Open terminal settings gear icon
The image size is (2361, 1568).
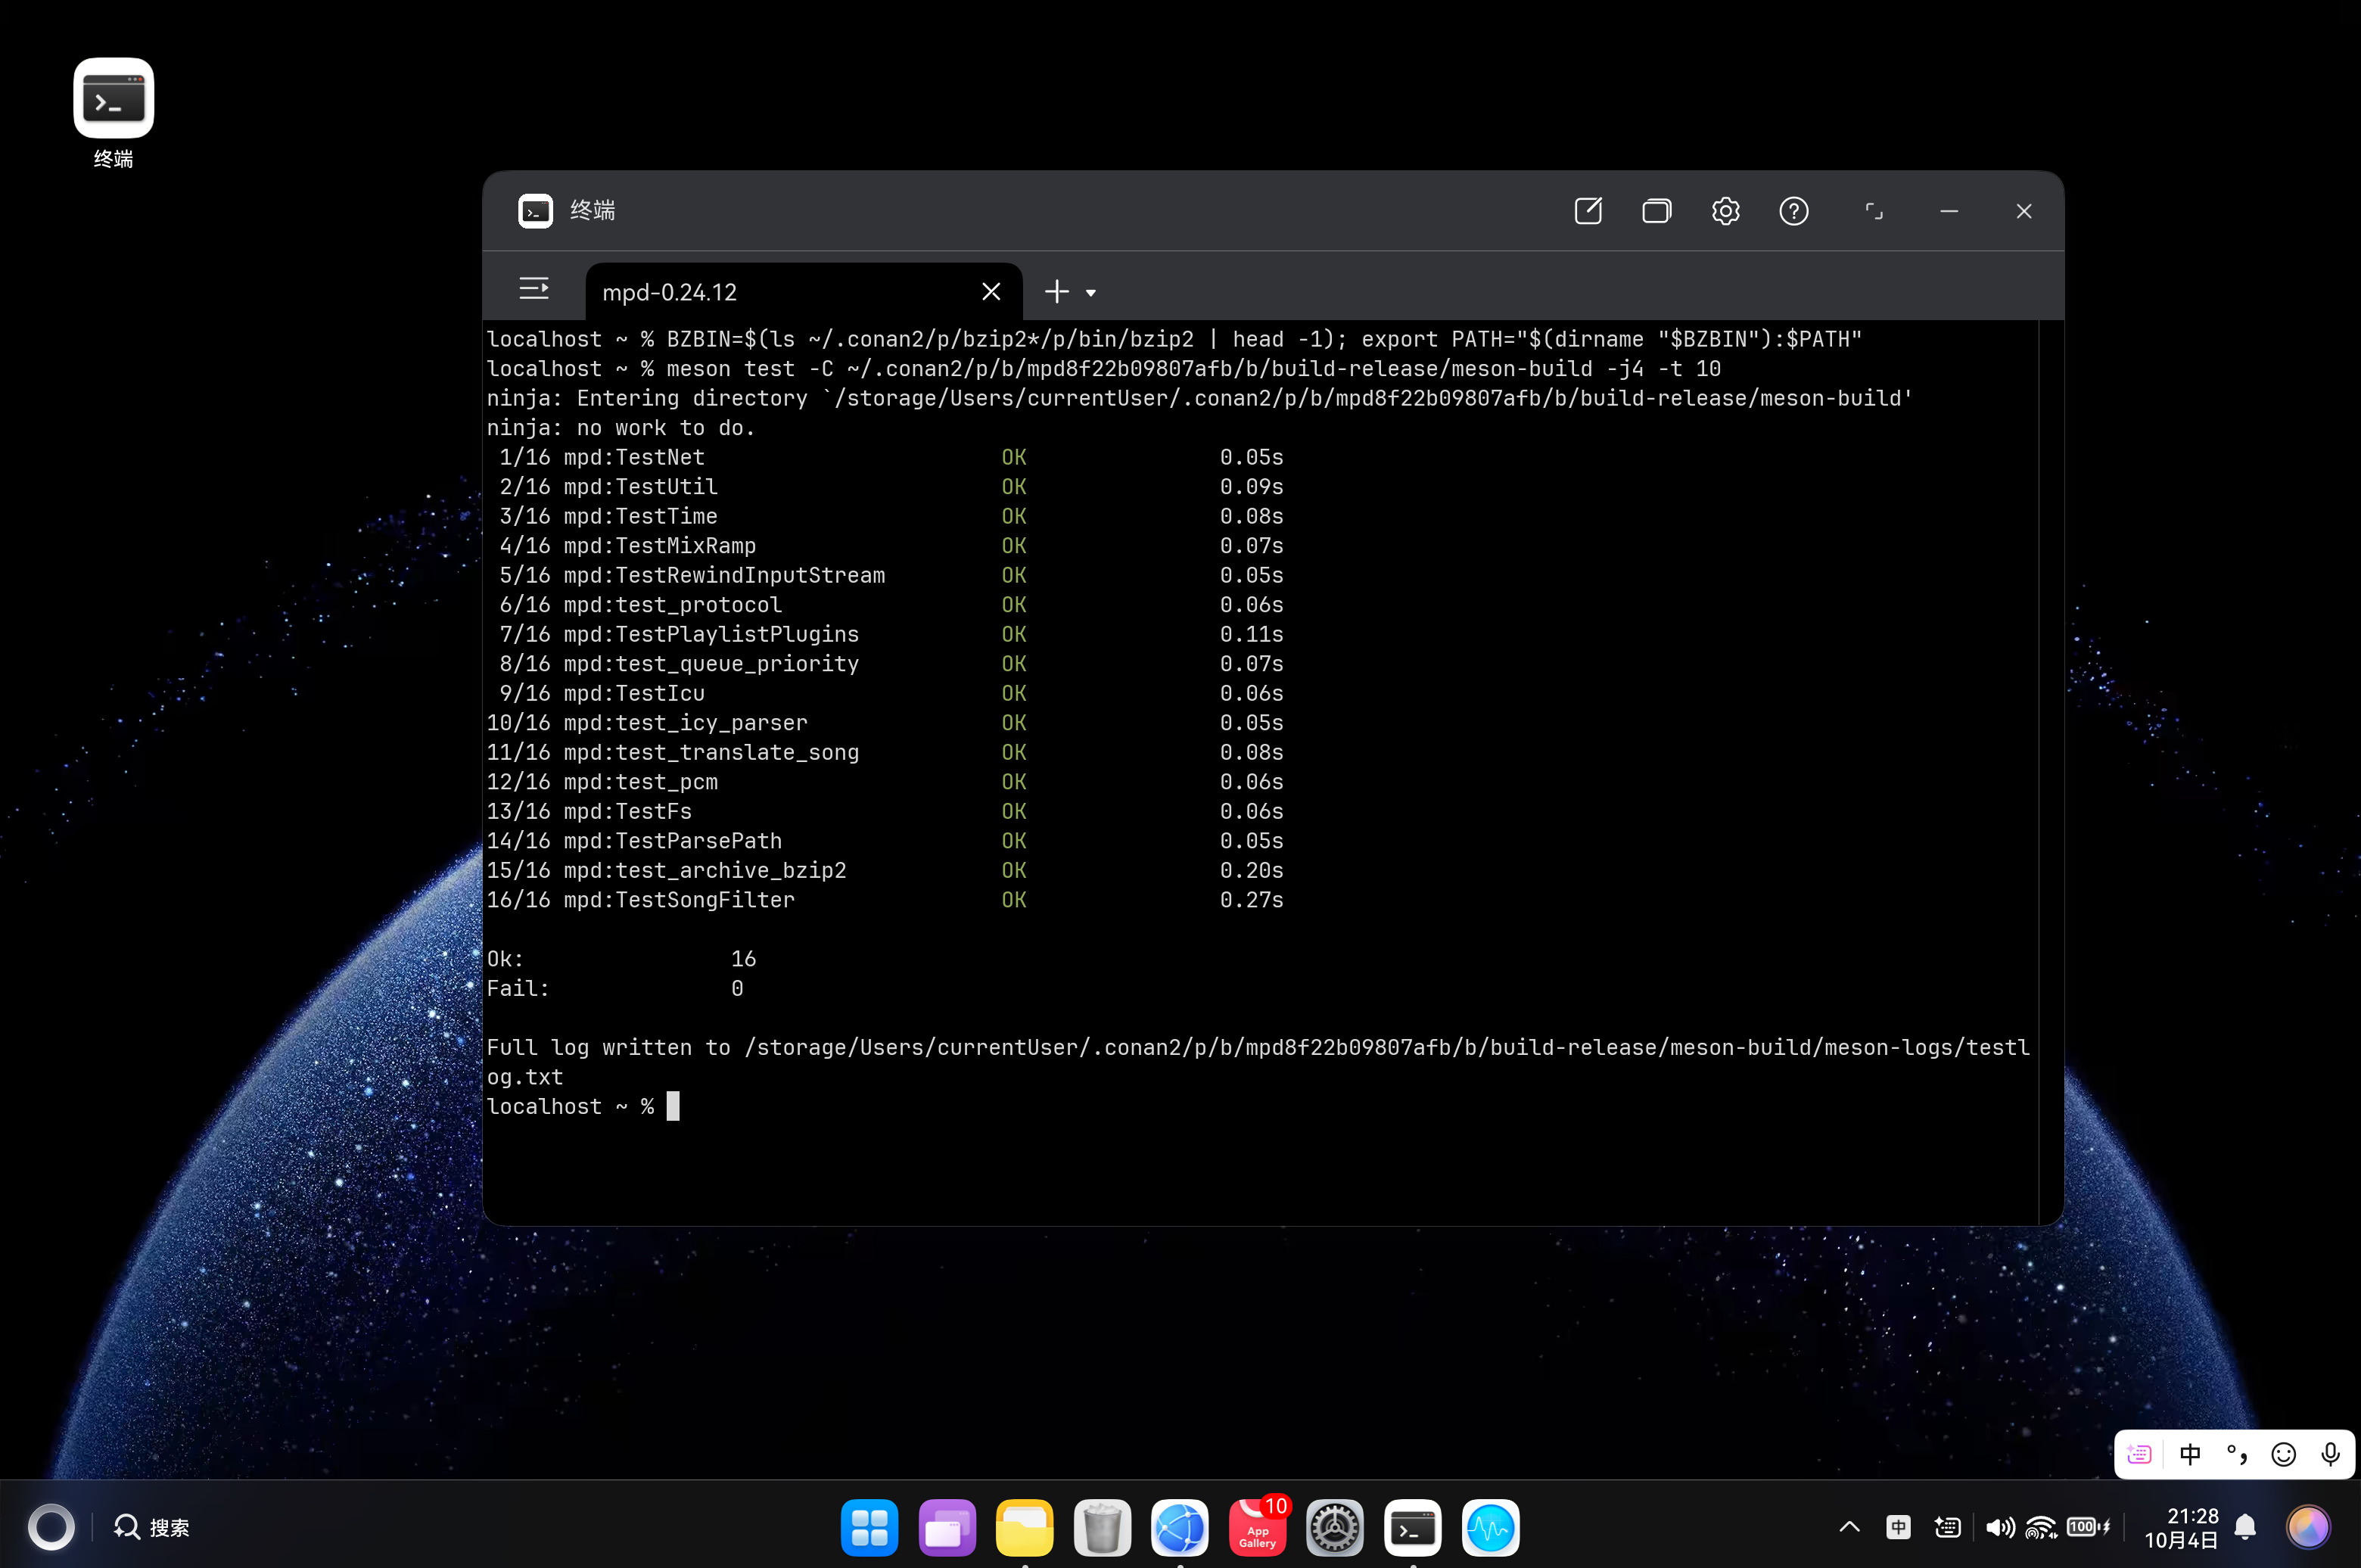(x=1725, y=211)
